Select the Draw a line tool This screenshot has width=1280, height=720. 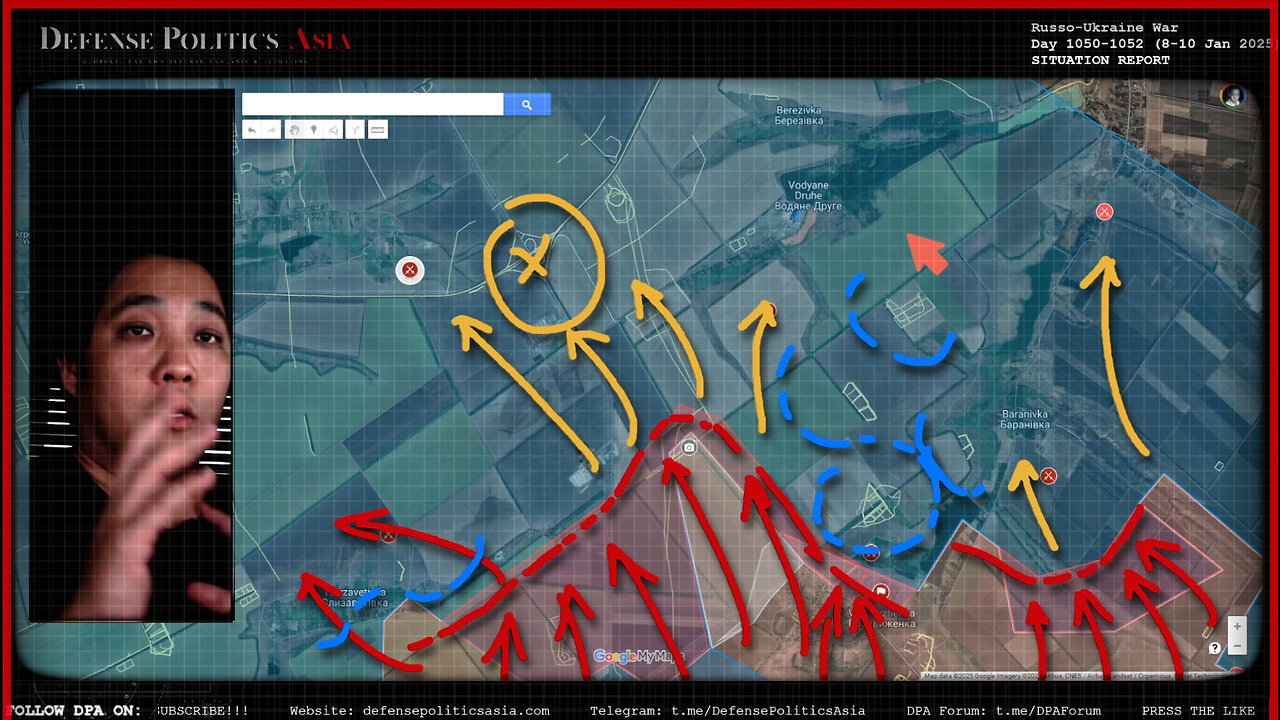pos(333,130)
